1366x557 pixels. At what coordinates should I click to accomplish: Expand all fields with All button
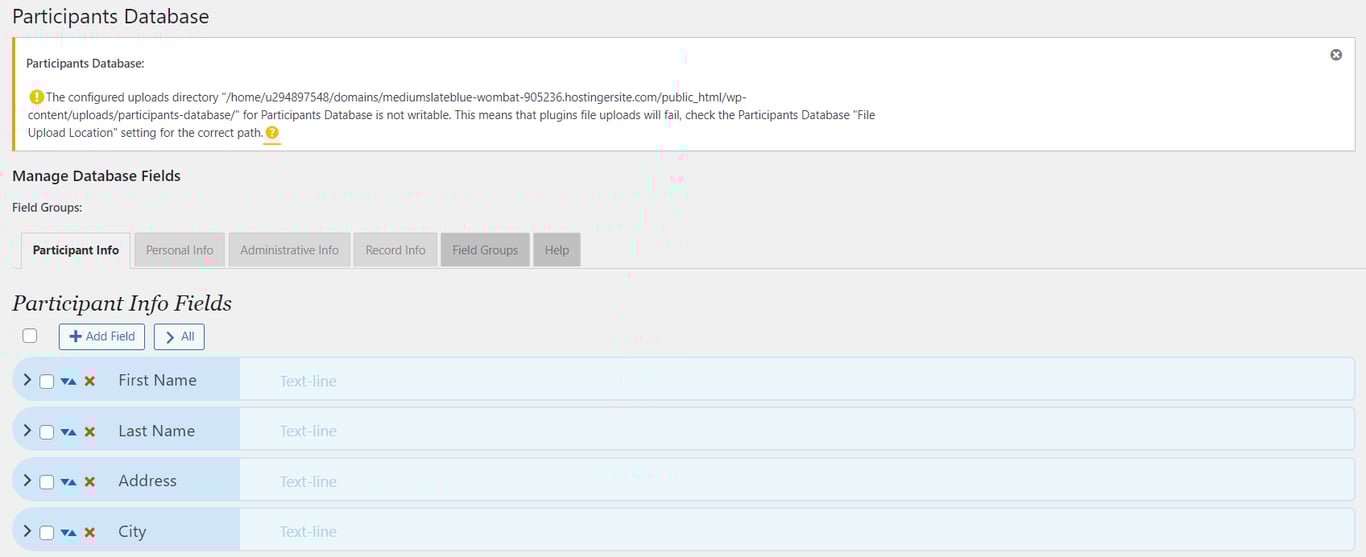179,337
